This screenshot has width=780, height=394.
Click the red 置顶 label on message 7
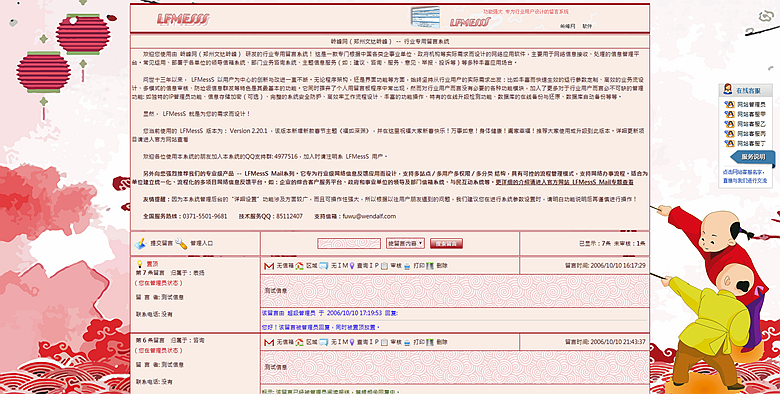tap(152, 264)
